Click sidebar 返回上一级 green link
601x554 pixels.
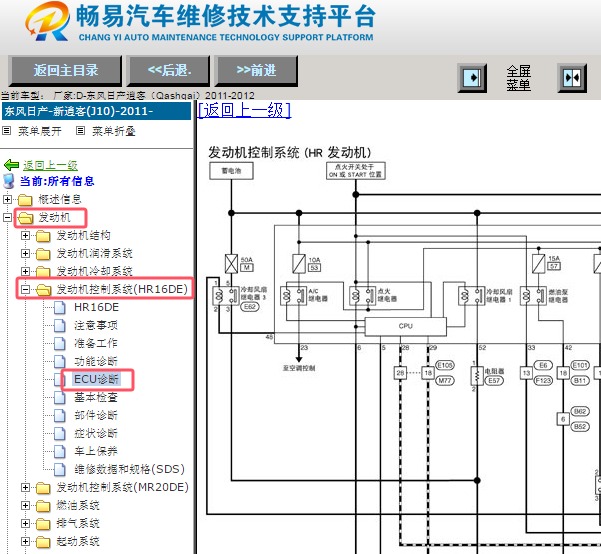click(50, 165)
